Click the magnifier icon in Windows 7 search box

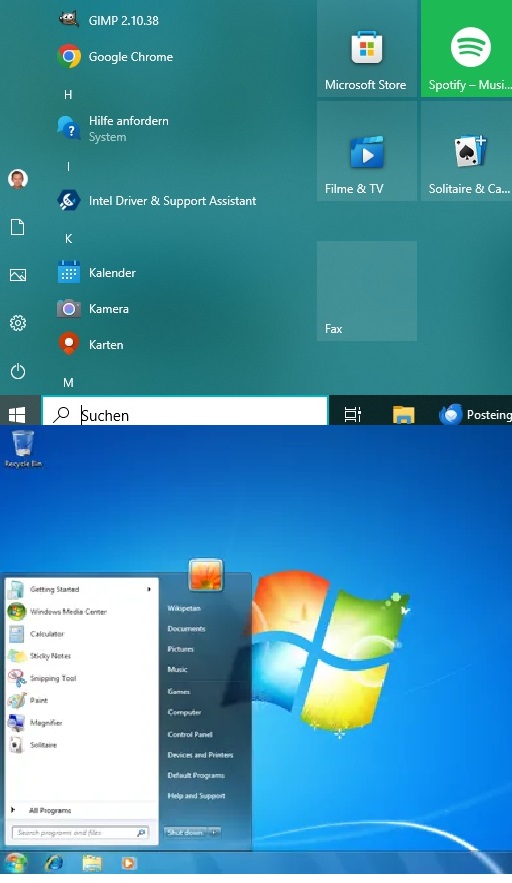tap(141, 832)
